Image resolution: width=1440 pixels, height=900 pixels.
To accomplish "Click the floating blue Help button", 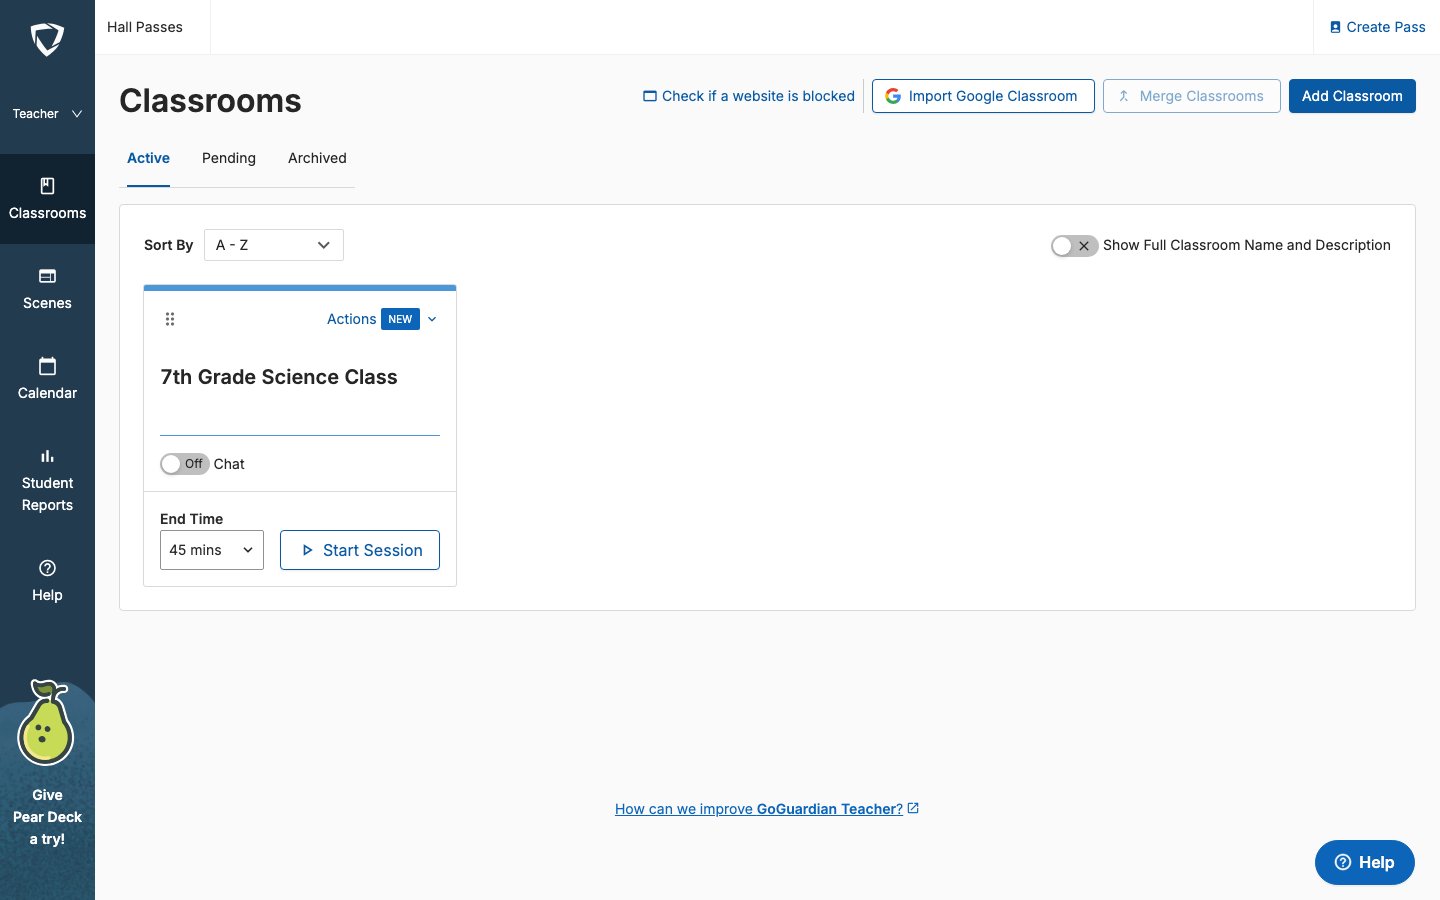I will [1365, 862].
